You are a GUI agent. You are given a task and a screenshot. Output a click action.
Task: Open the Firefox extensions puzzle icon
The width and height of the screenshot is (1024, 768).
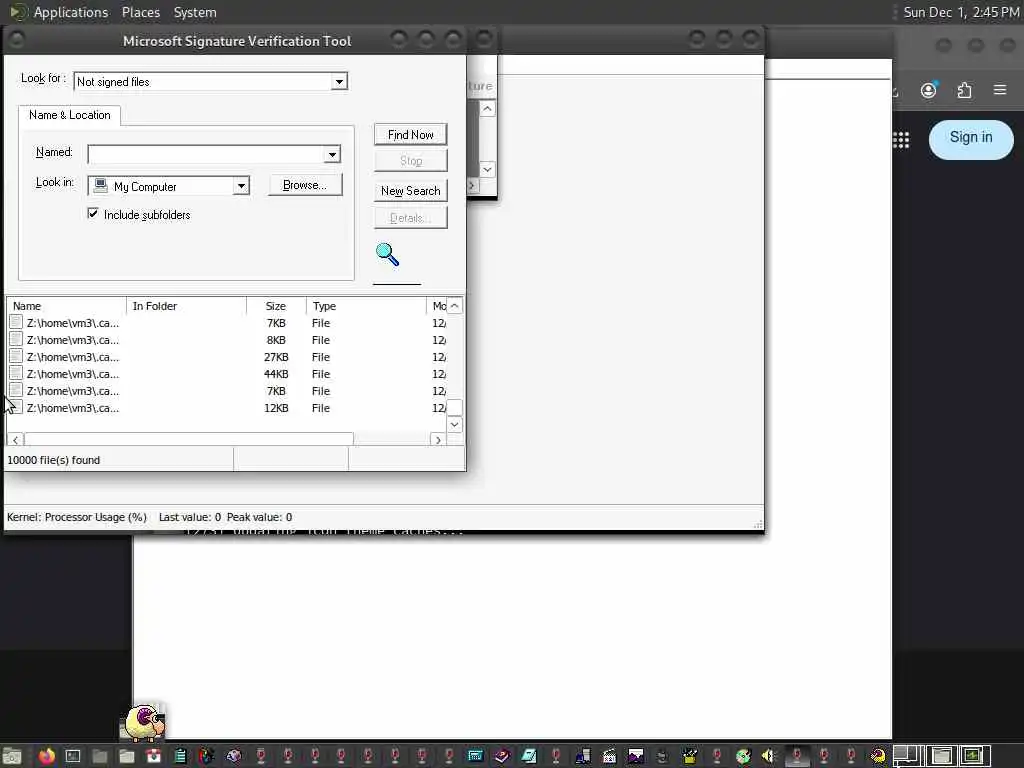[x=965, y=90]
